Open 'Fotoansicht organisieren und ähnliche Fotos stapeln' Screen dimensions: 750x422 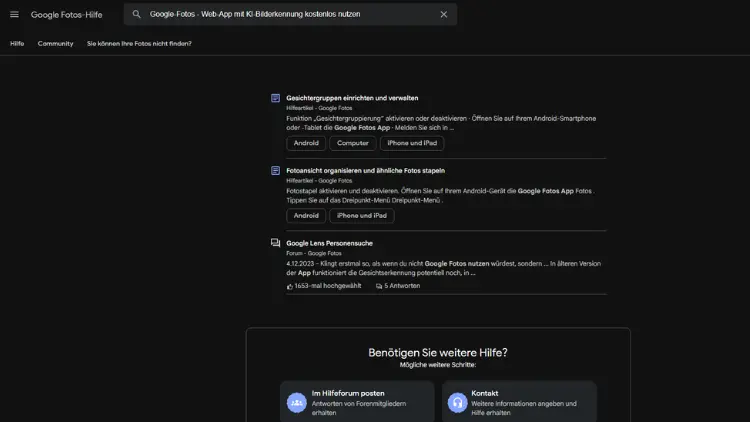click(365, 171)
